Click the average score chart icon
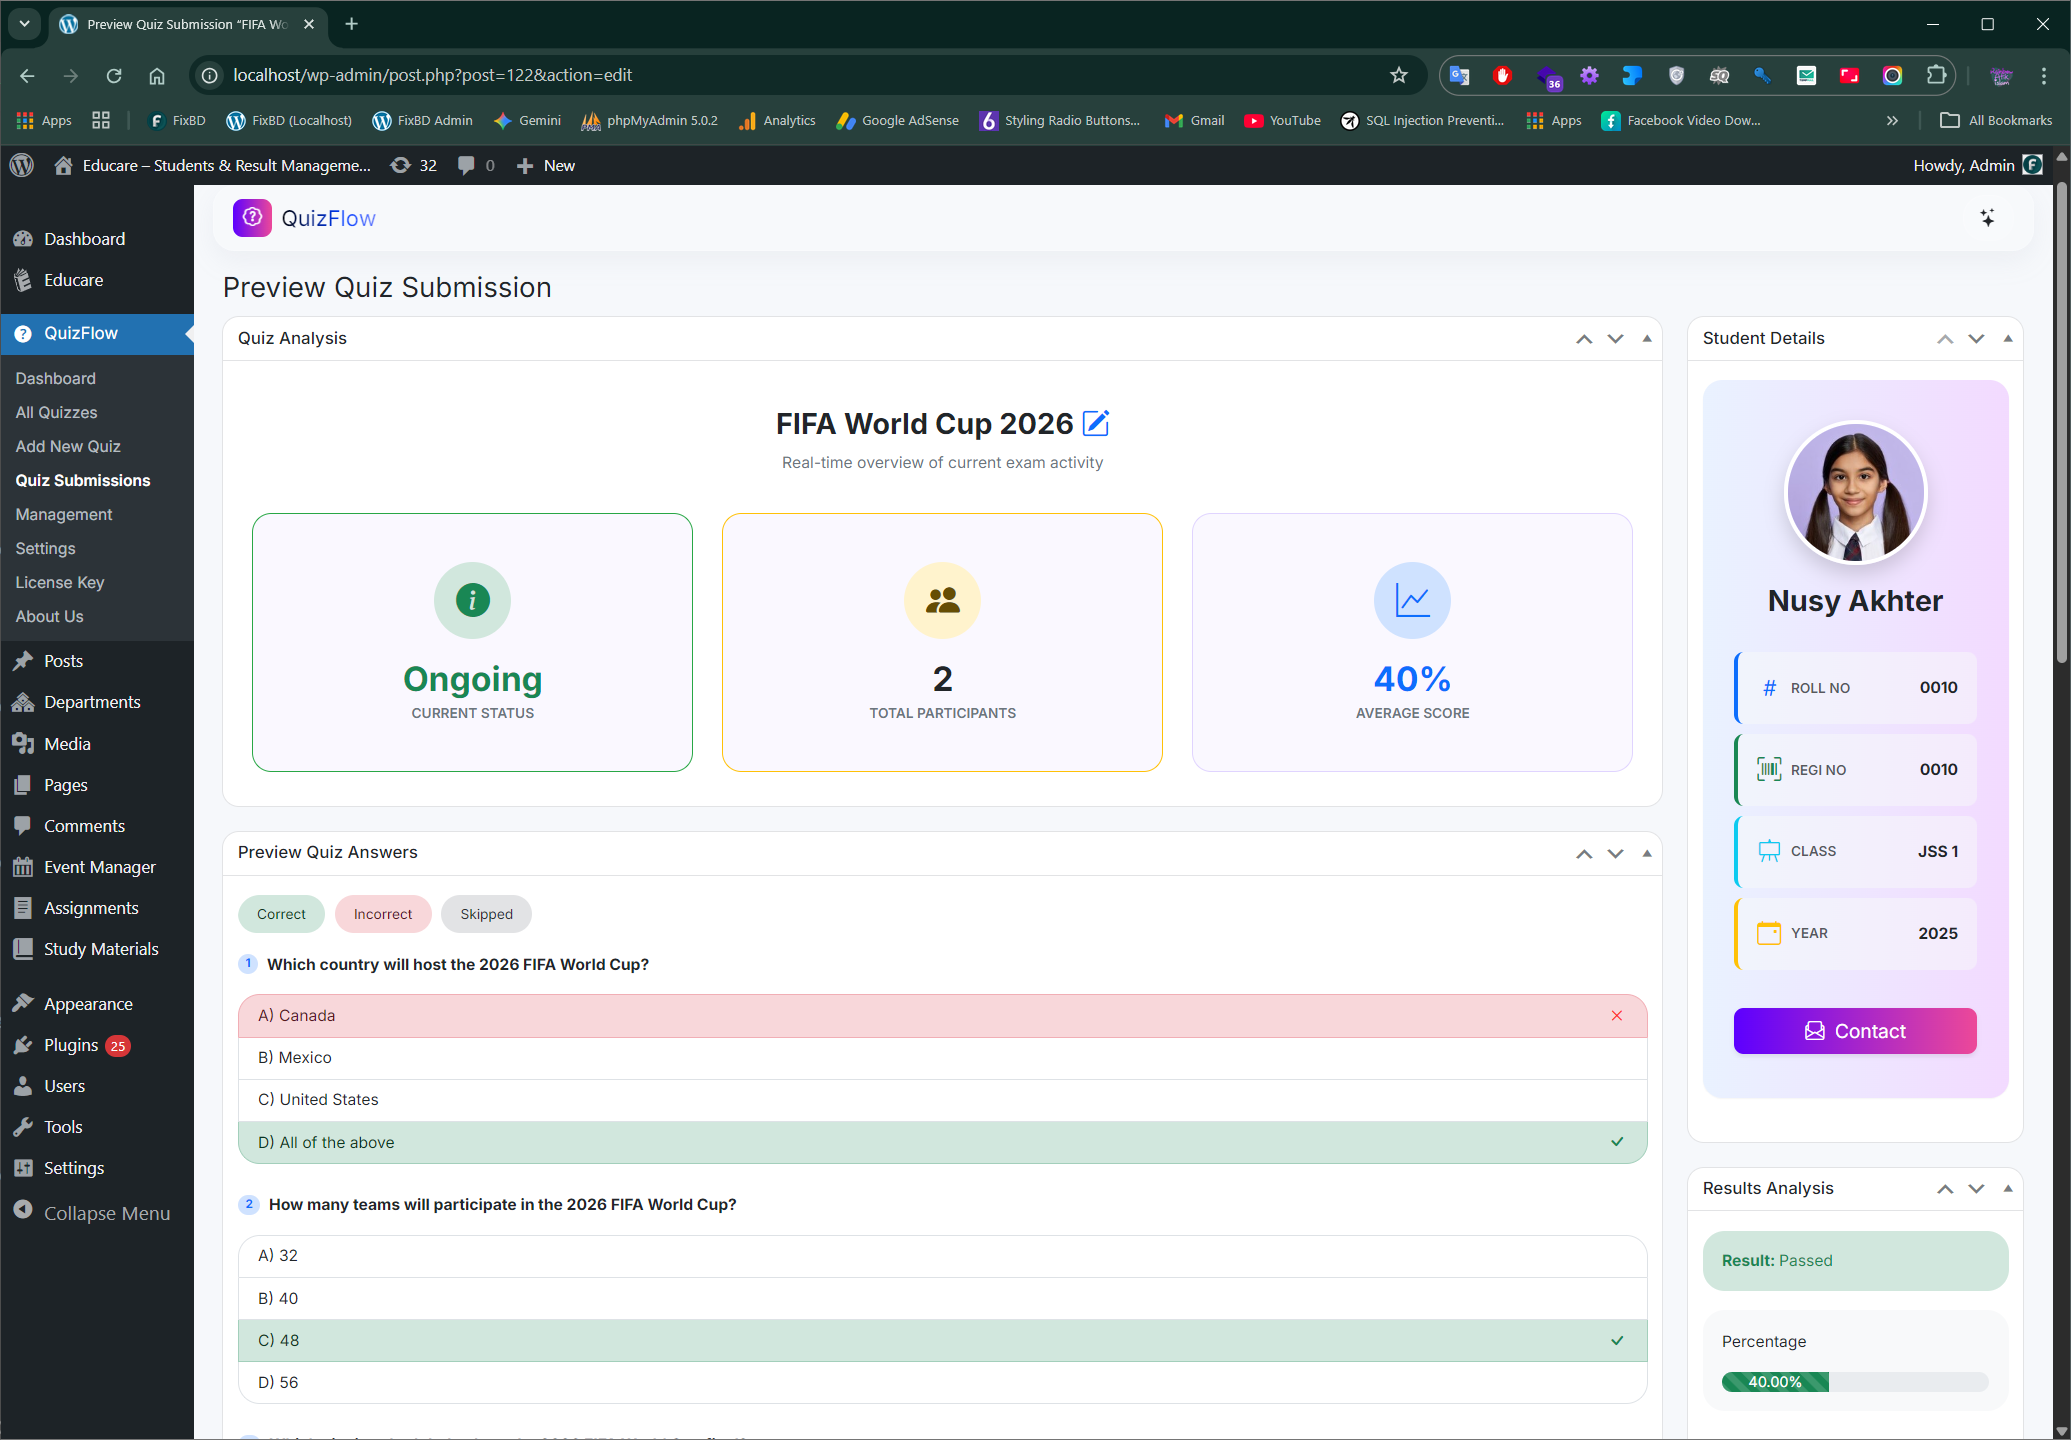 pyautogui.click(x=1412, y=600)
